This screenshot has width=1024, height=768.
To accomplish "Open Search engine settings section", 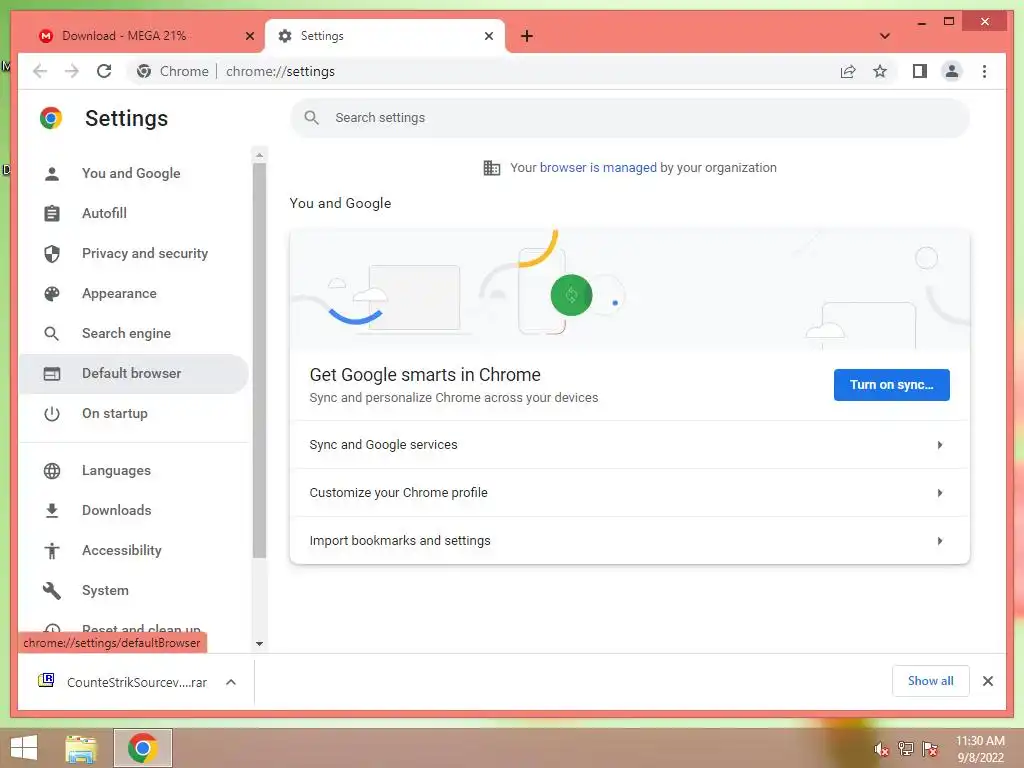I will [133, 333].
